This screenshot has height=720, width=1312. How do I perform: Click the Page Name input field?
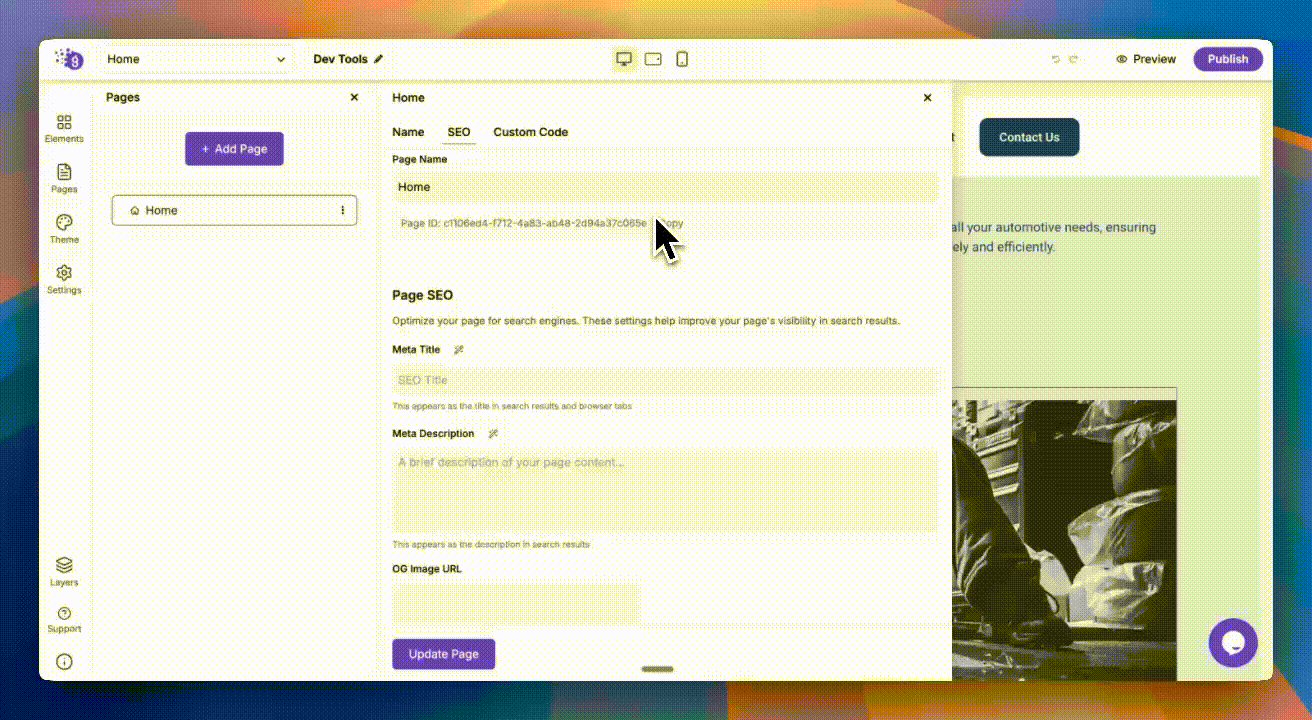point(665,187)
